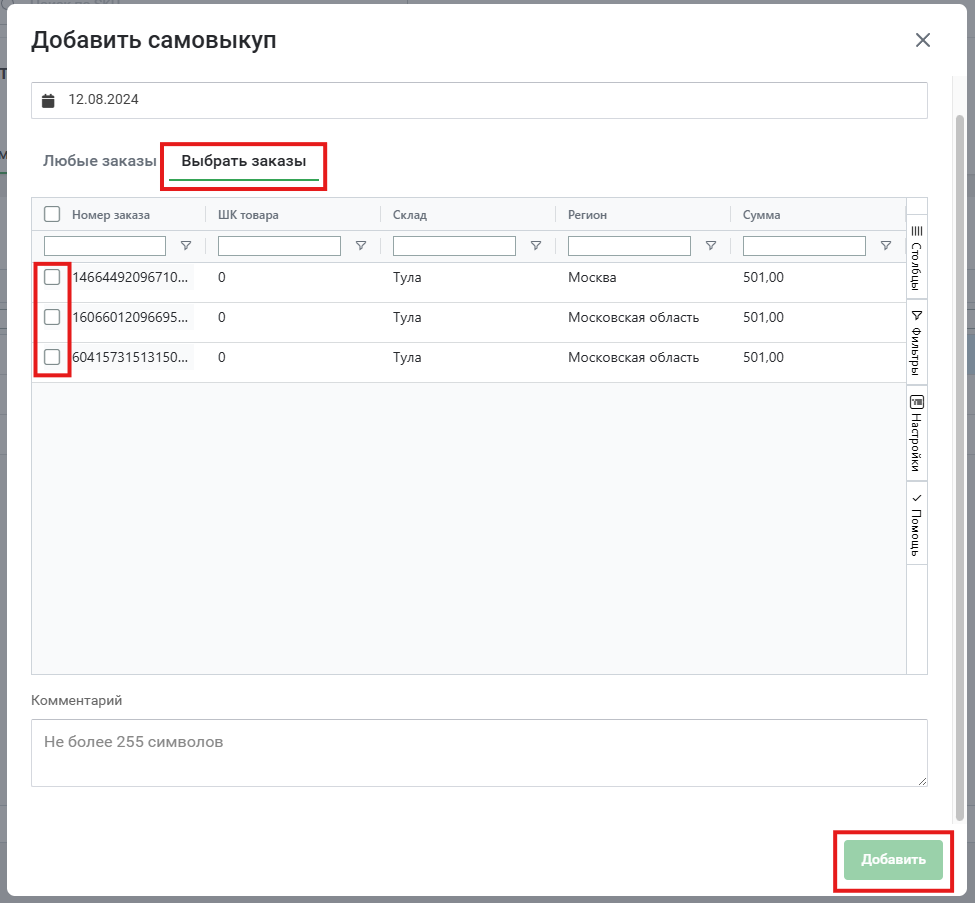
Task: Open the filter icon for Номер заказа column
Action: click(186, 246)
